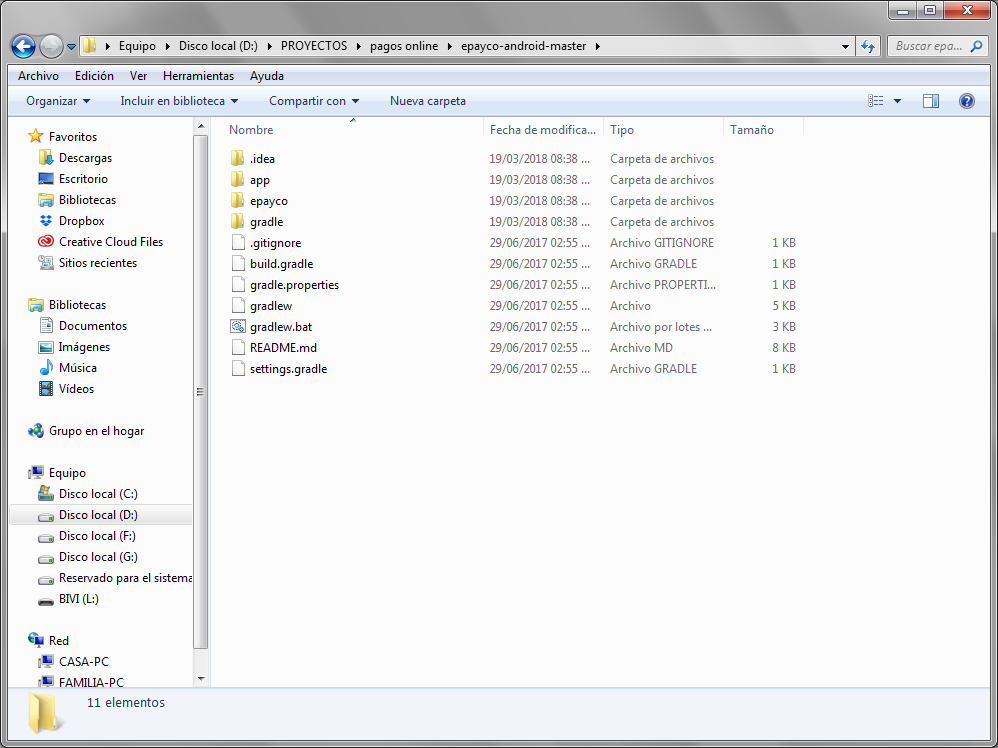This screenshot has width=998, height=748.
Task: Open the Edición menu
Action: point(94,76)
